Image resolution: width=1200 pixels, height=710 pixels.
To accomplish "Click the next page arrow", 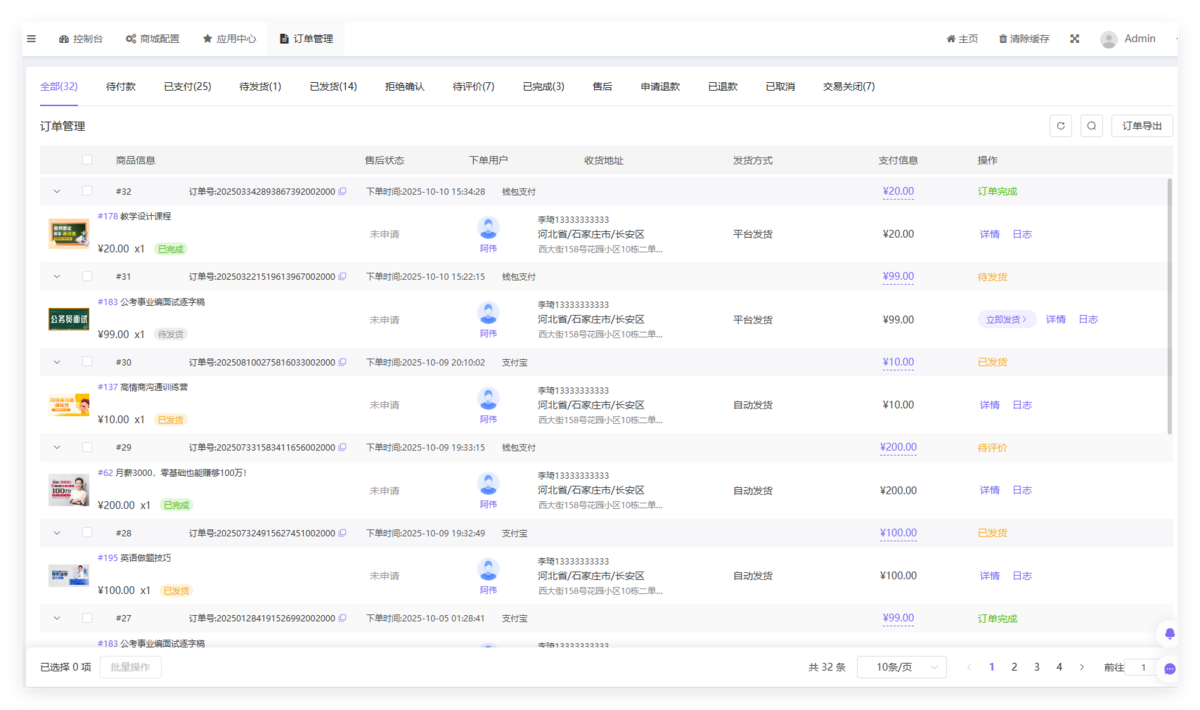I will (x=1082, y=667).
